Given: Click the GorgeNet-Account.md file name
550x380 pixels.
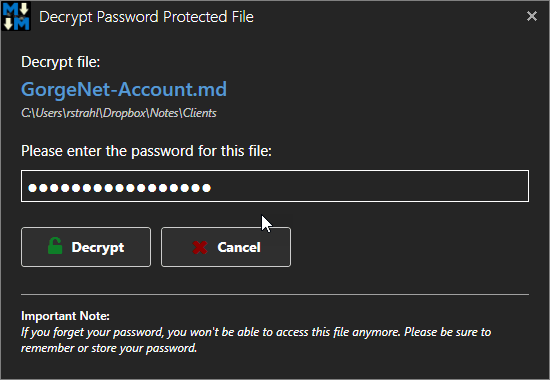Looking at the screenshot, I should (124, 89).
